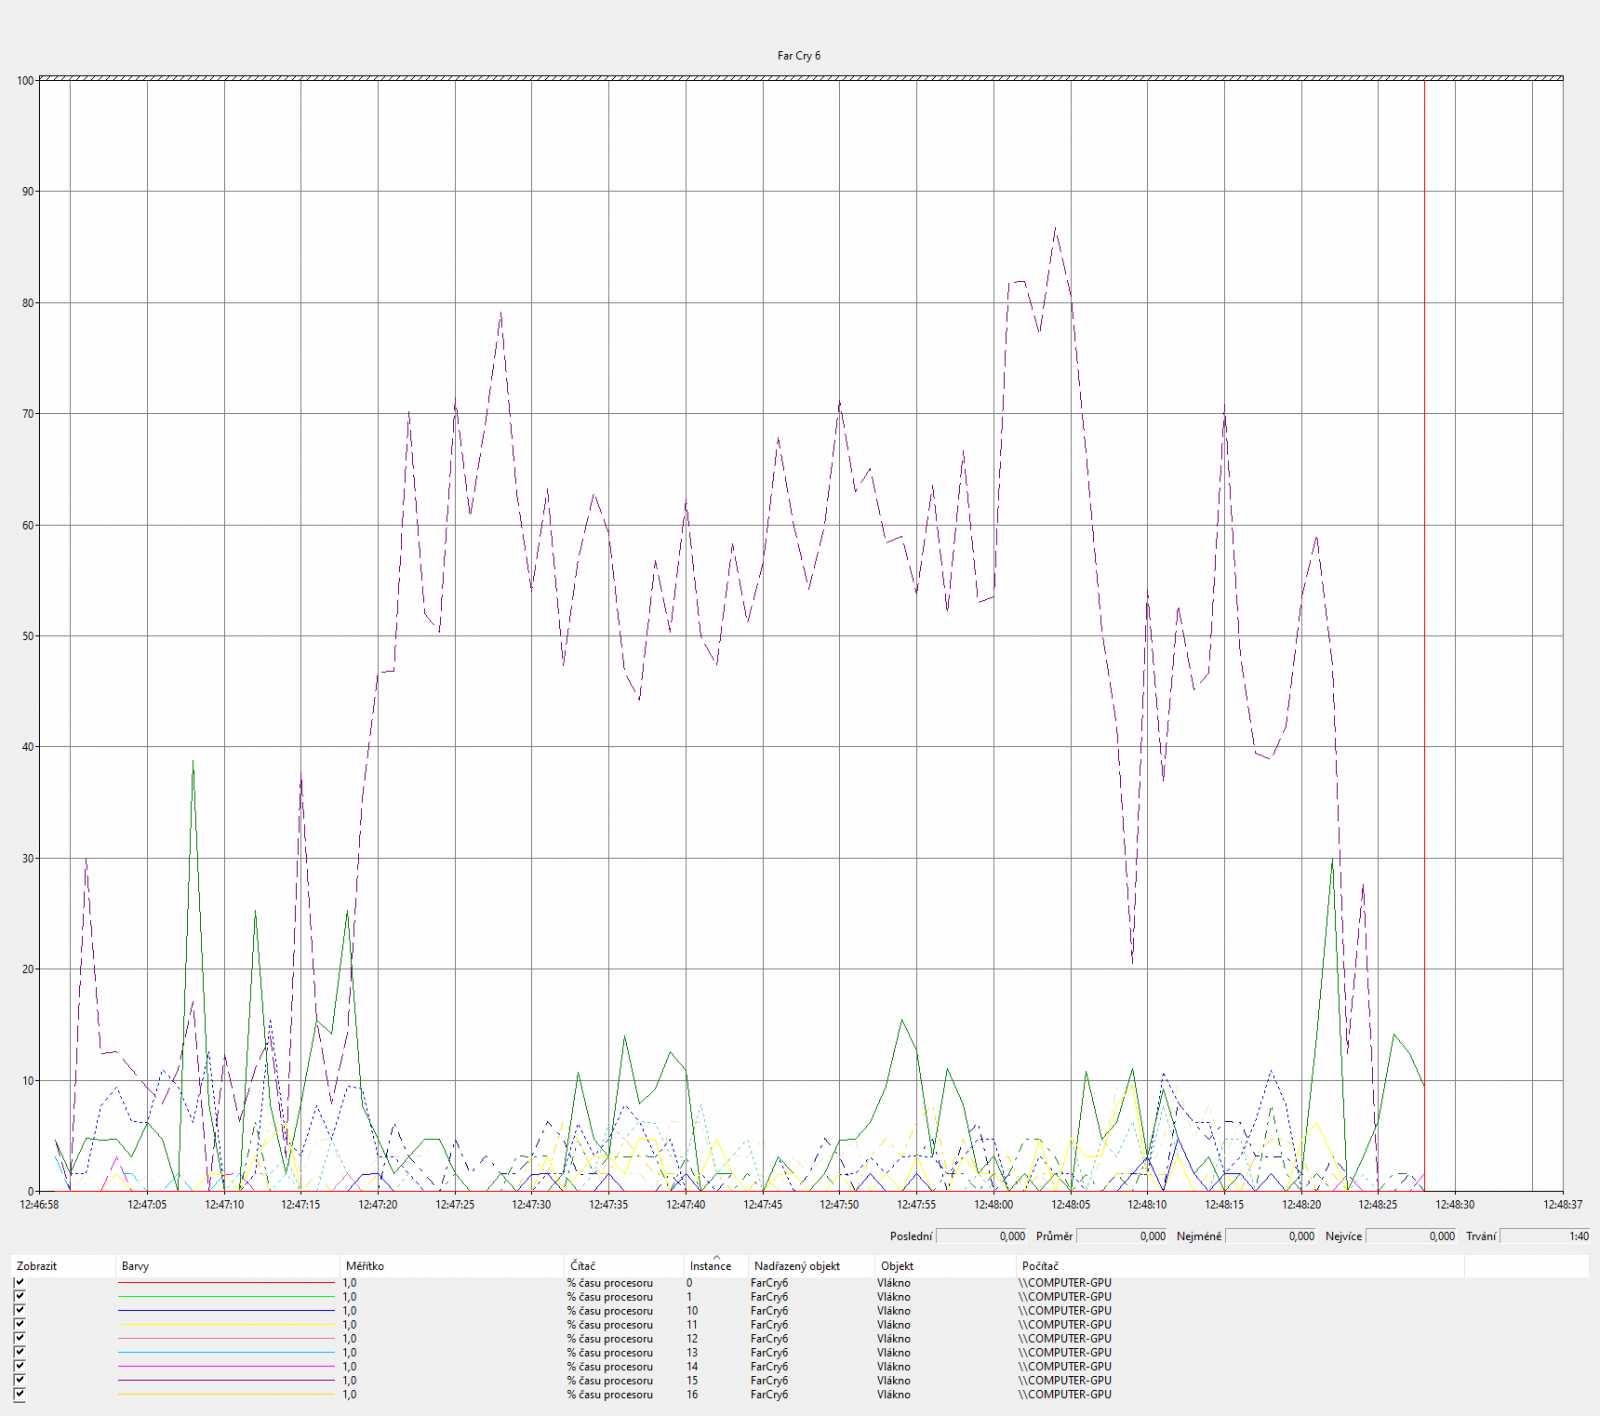Select the yellow color line of instance 11
1600x1416 pixels.
(x=227, y=1324)
